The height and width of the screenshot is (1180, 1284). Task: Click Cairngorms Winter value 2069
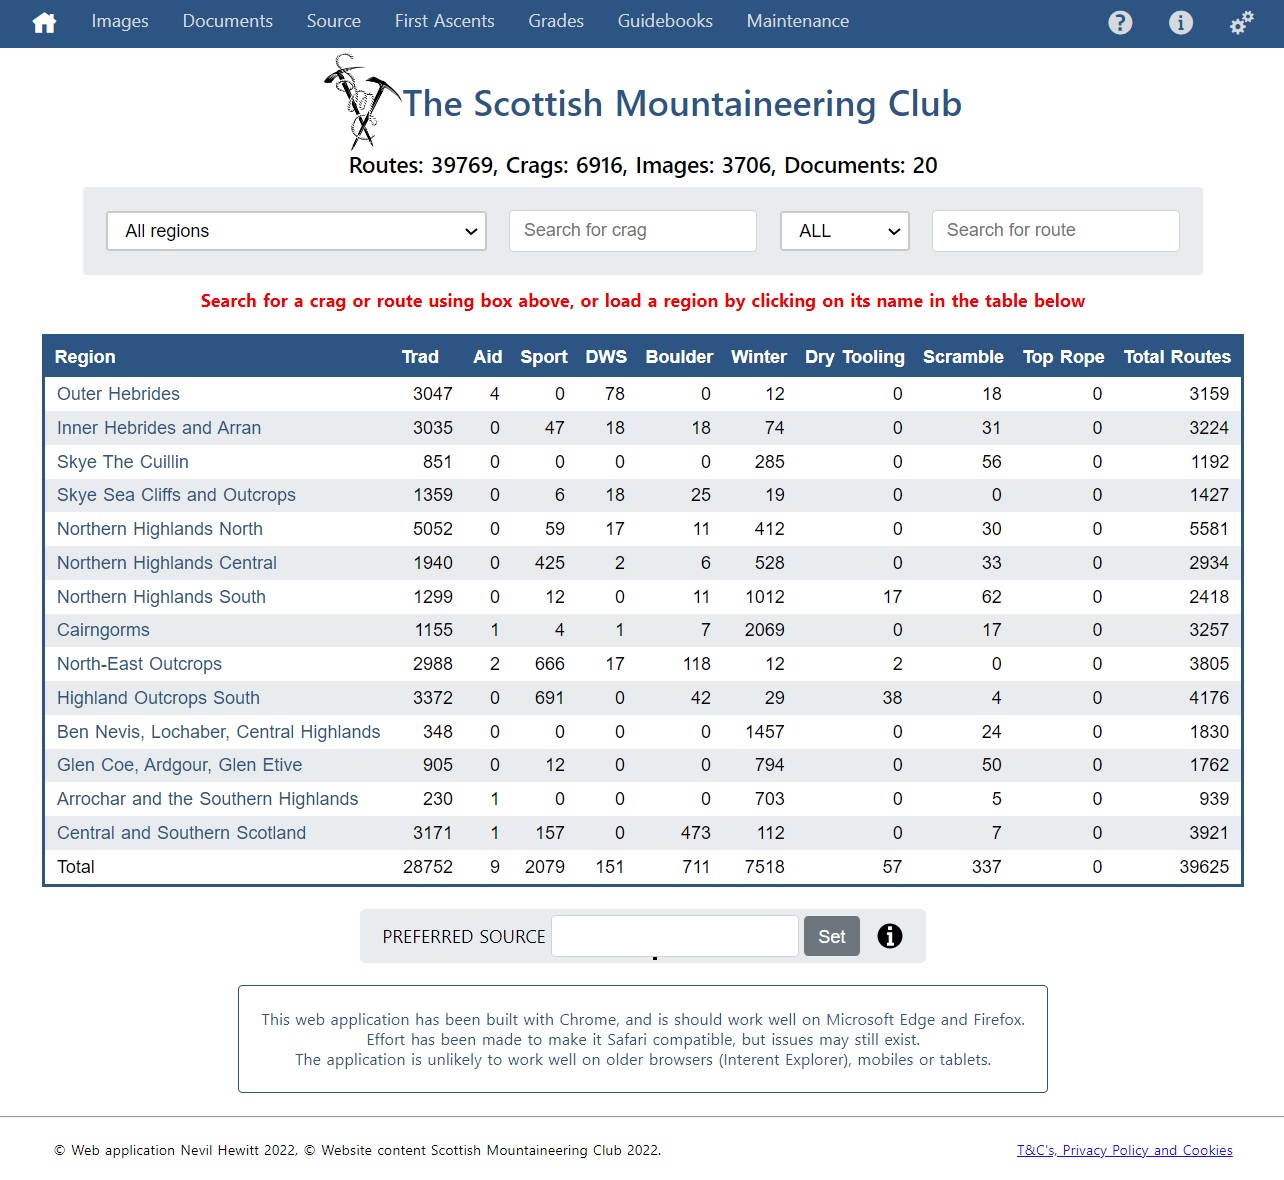coord(765,630)
